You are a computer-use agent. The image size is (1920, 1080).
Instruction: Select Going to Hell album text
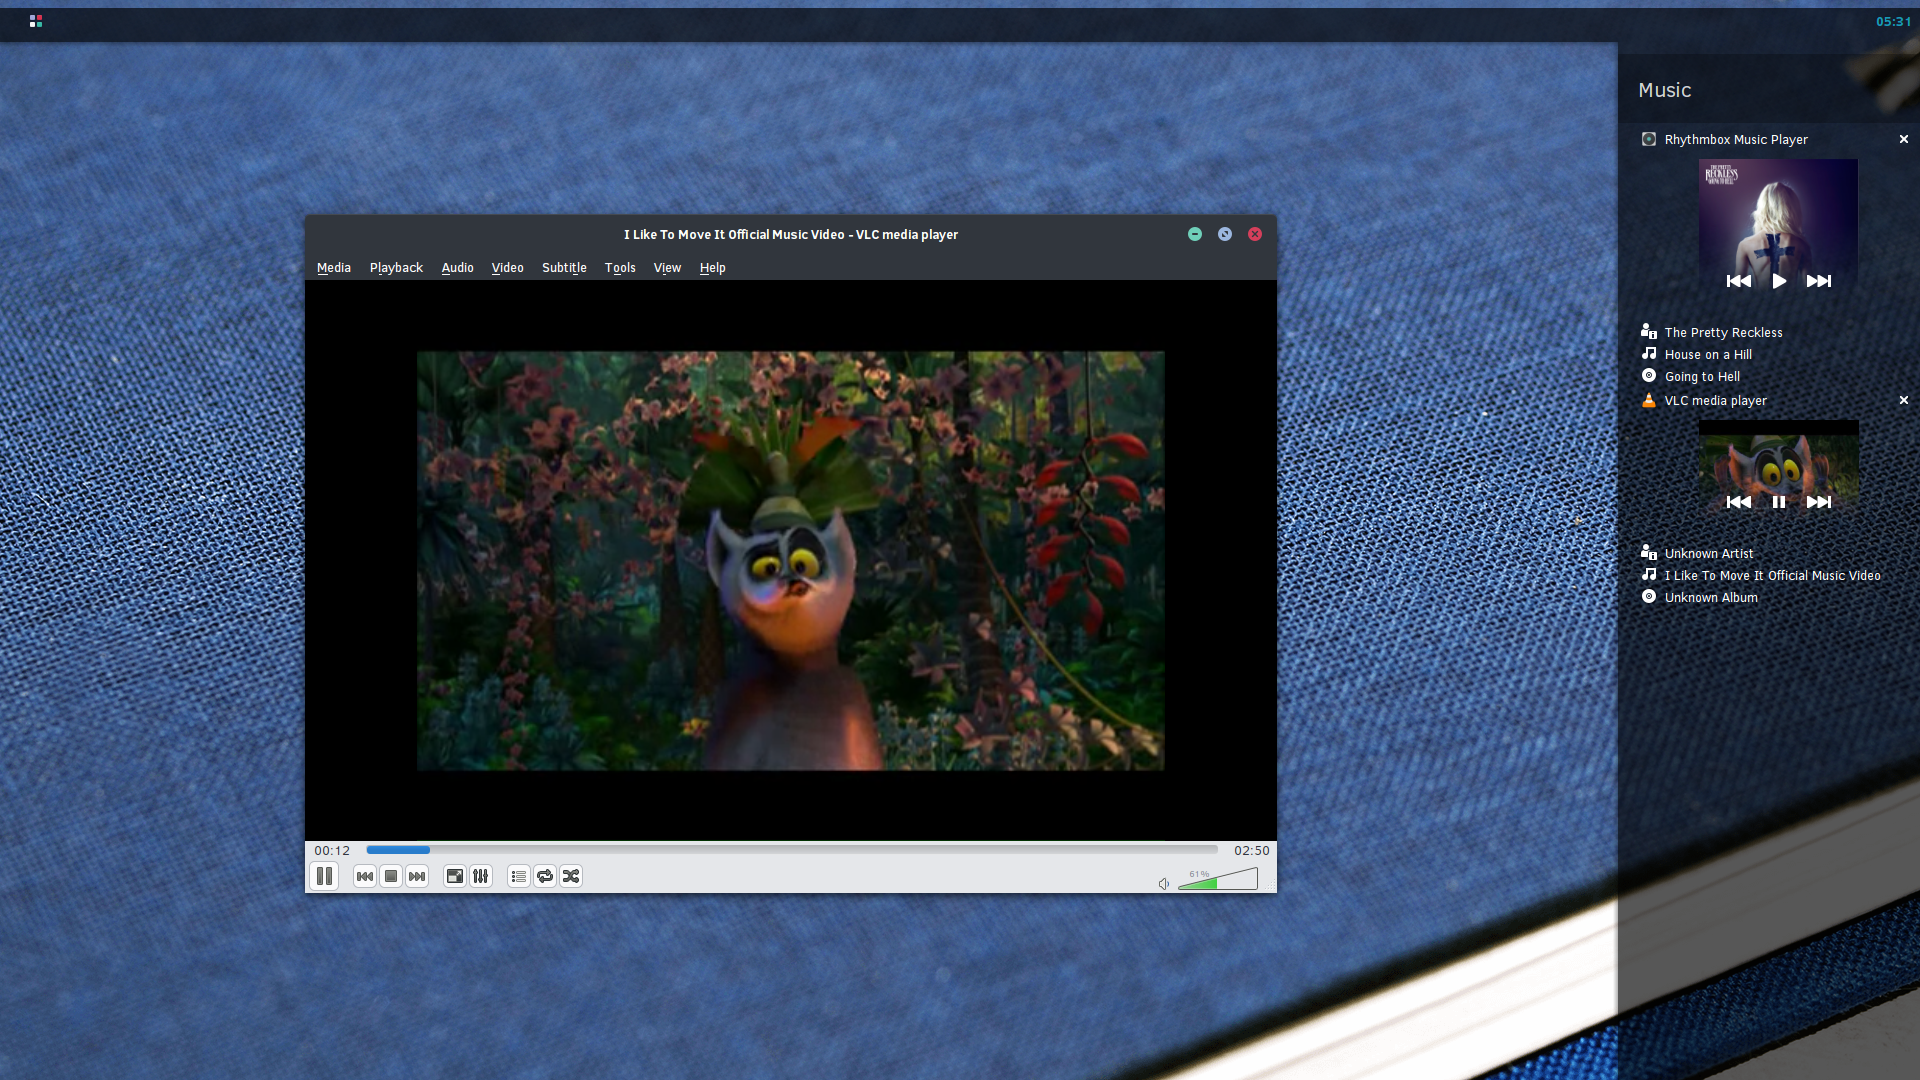[x=1702, y=377]
